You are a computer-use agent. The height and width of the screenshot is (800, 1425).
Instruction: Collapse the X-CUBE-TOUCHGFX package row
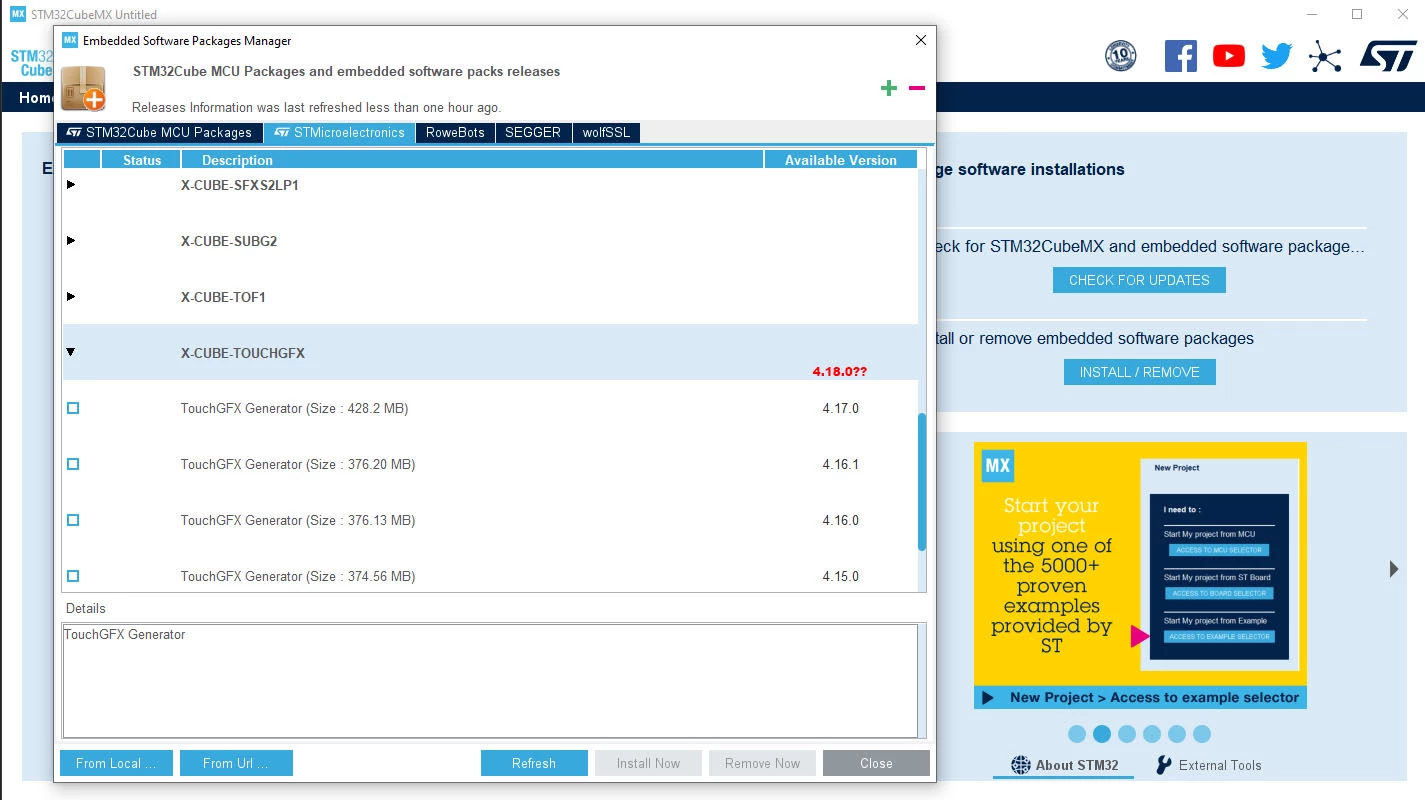[x=71, y=352]
